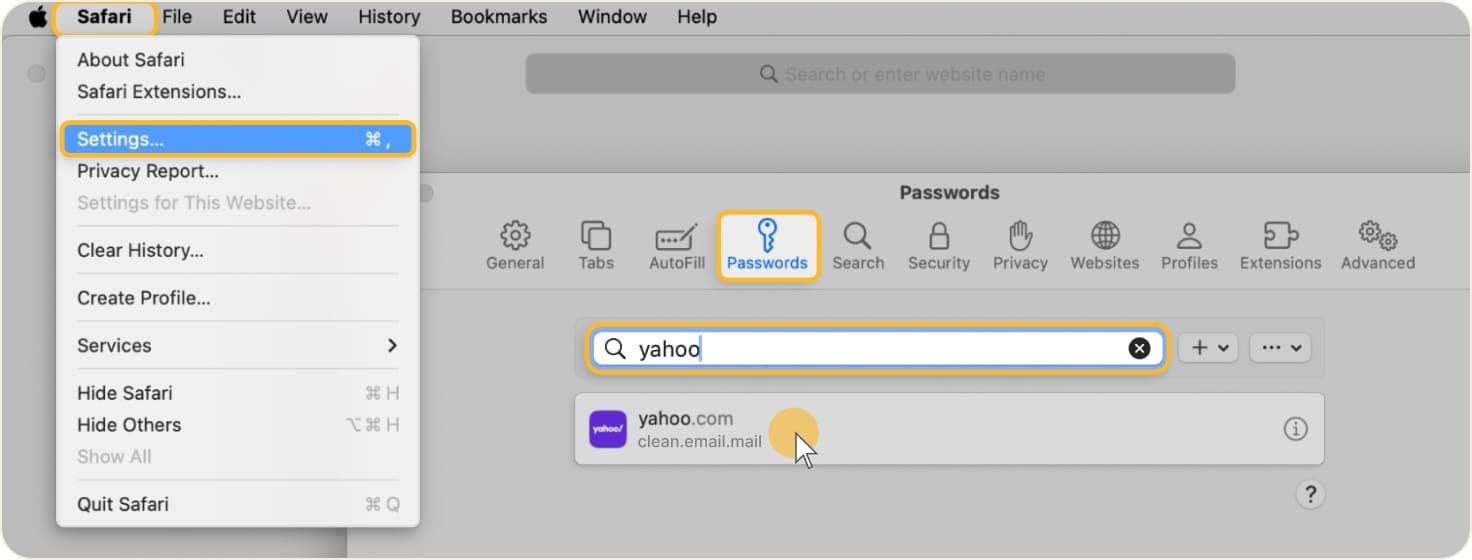
Task: Select the yahoo.com password entry
Action: 949,429
